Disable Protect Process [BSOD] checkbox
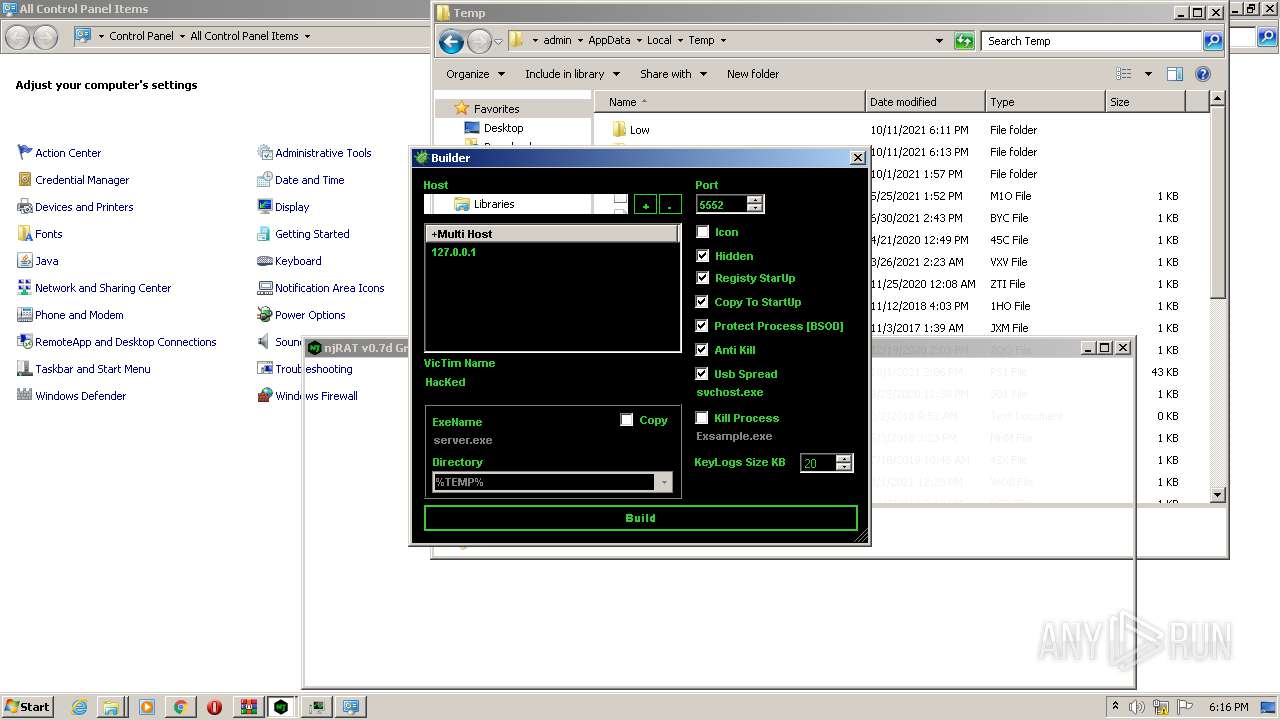The height and width of the screenshot is (720, 1280). coord(702,326)
